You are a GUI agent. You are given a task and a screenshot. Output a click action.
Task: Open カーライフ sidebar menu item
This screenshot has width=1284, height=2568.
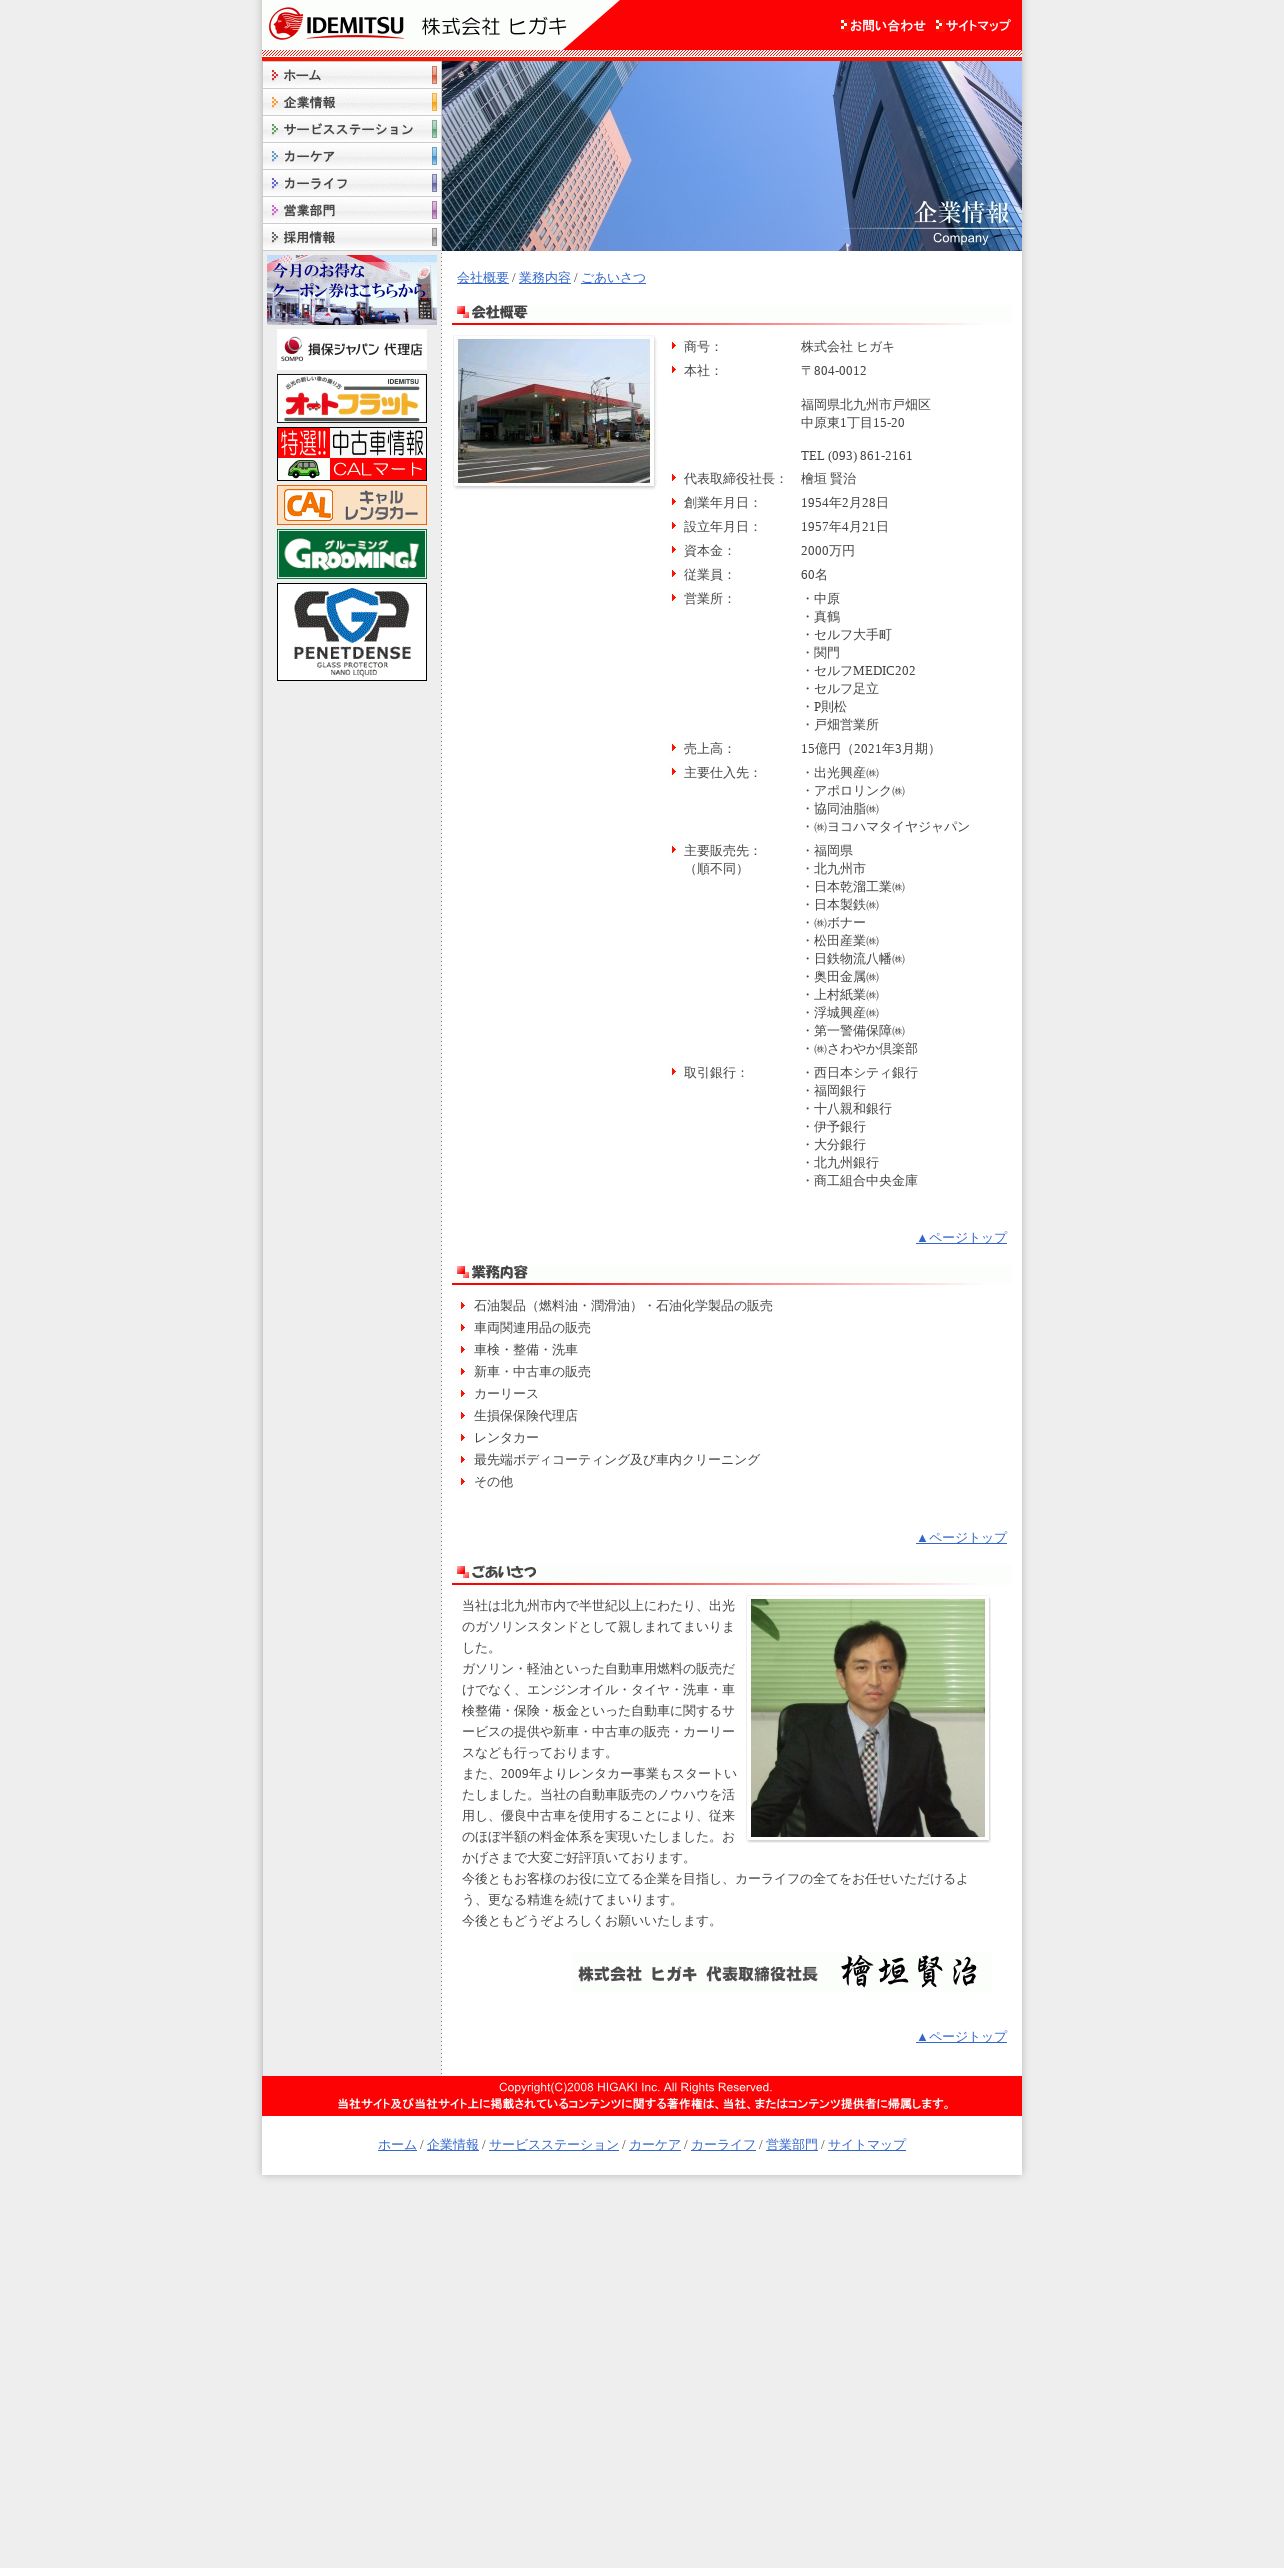coord(350,183)
